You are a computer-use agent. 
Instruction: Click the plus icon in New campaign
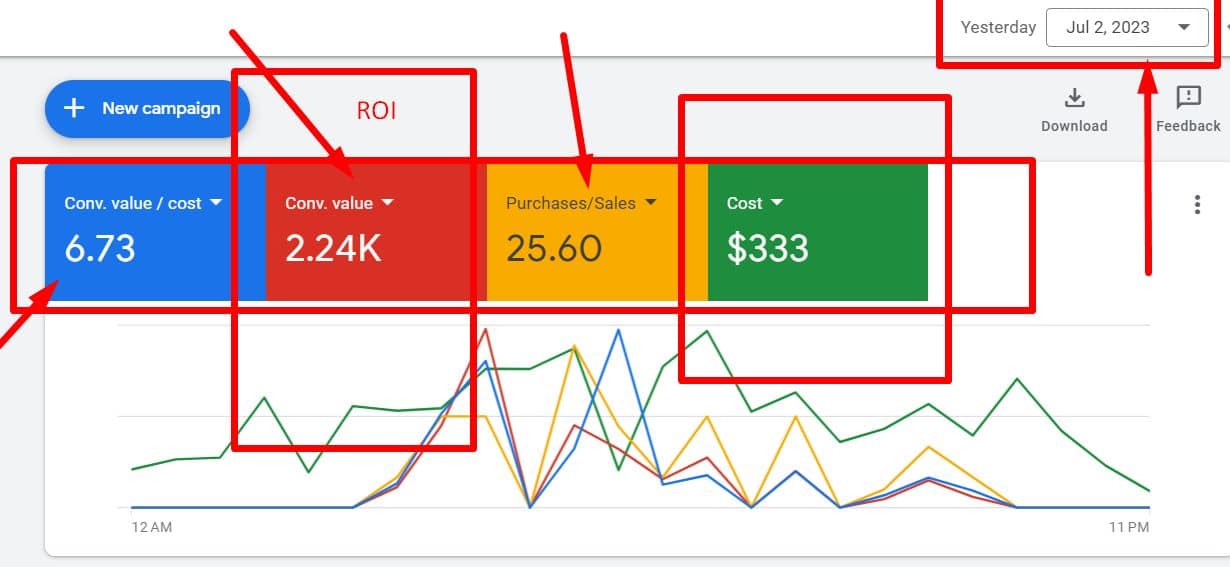pos(74,108)
